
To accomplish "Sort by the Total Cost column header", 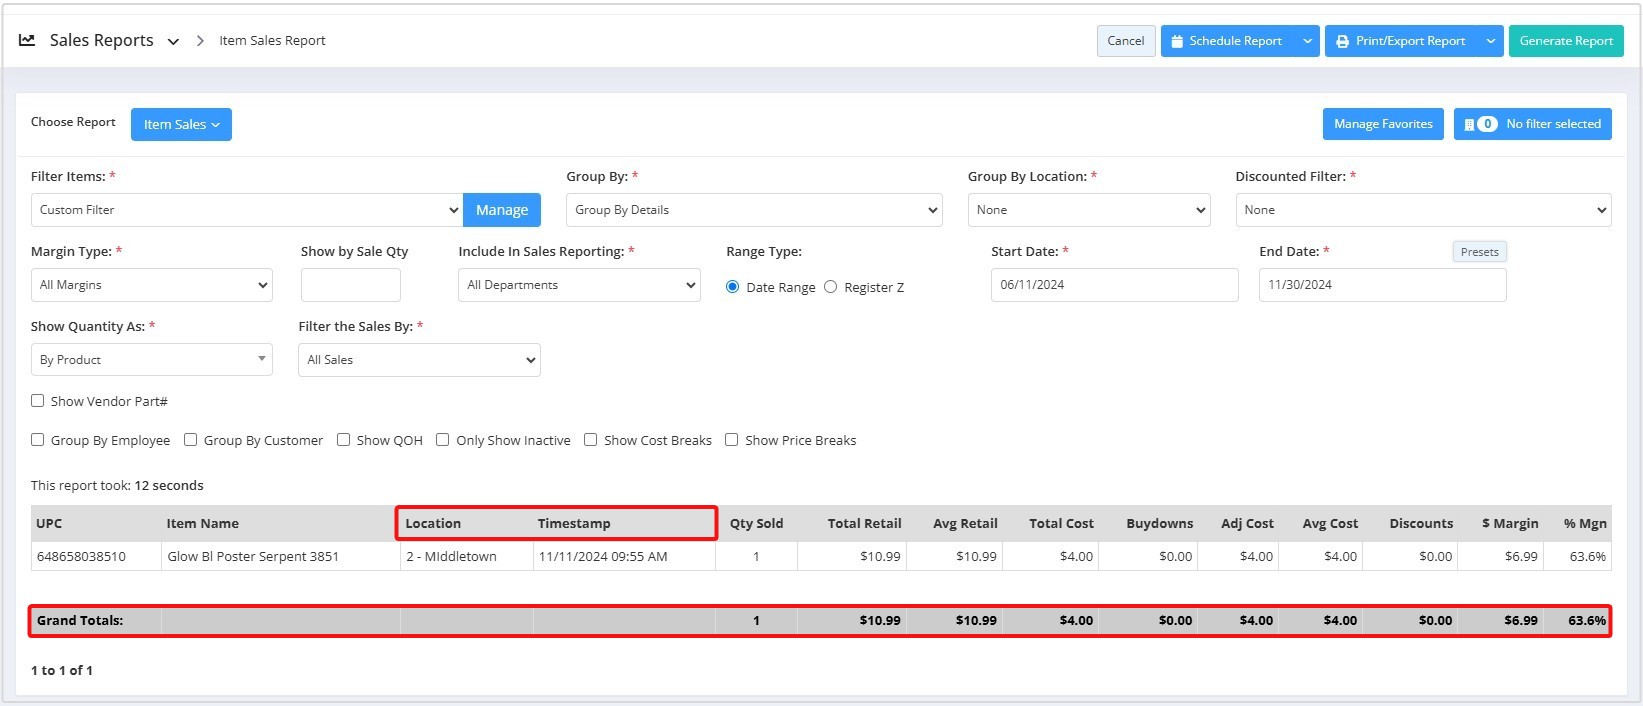I will coord(1061,523).
